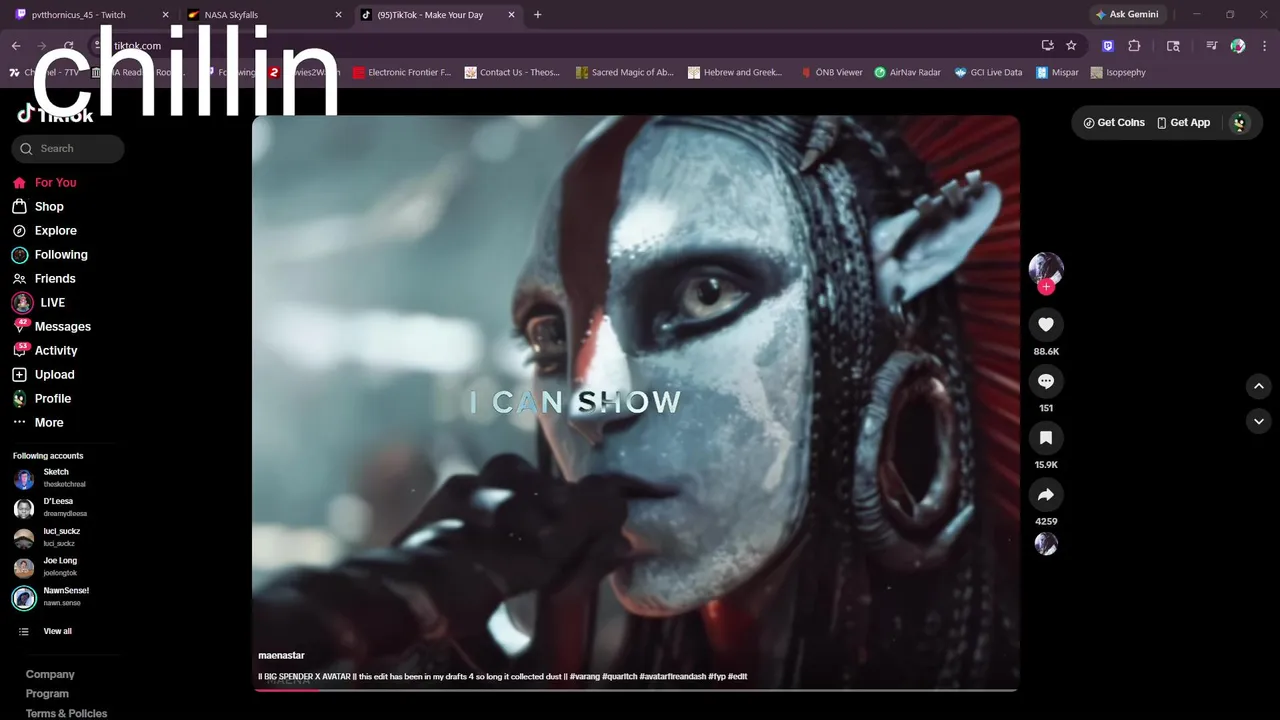Click the #avatarfireandash hashtag

672,677
